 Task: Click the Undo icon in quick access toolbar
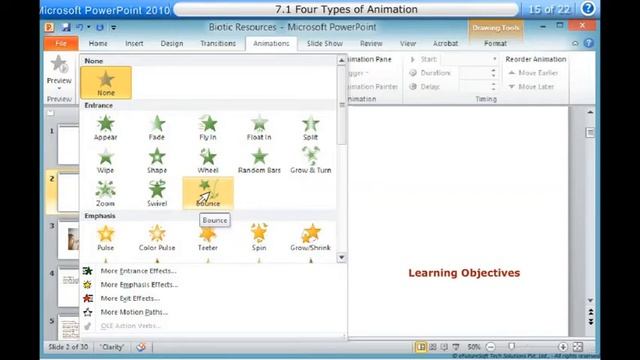tap(80, 27)
